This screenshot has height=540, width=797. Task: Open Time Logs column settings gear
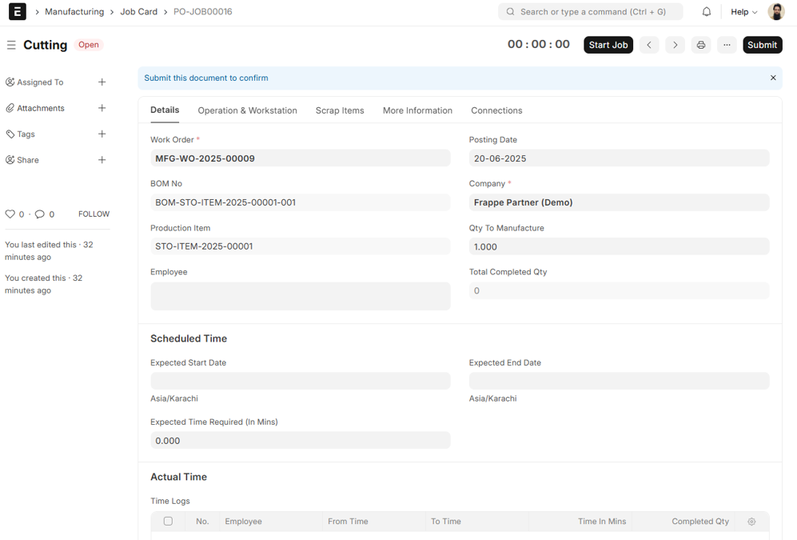point(752,521)
